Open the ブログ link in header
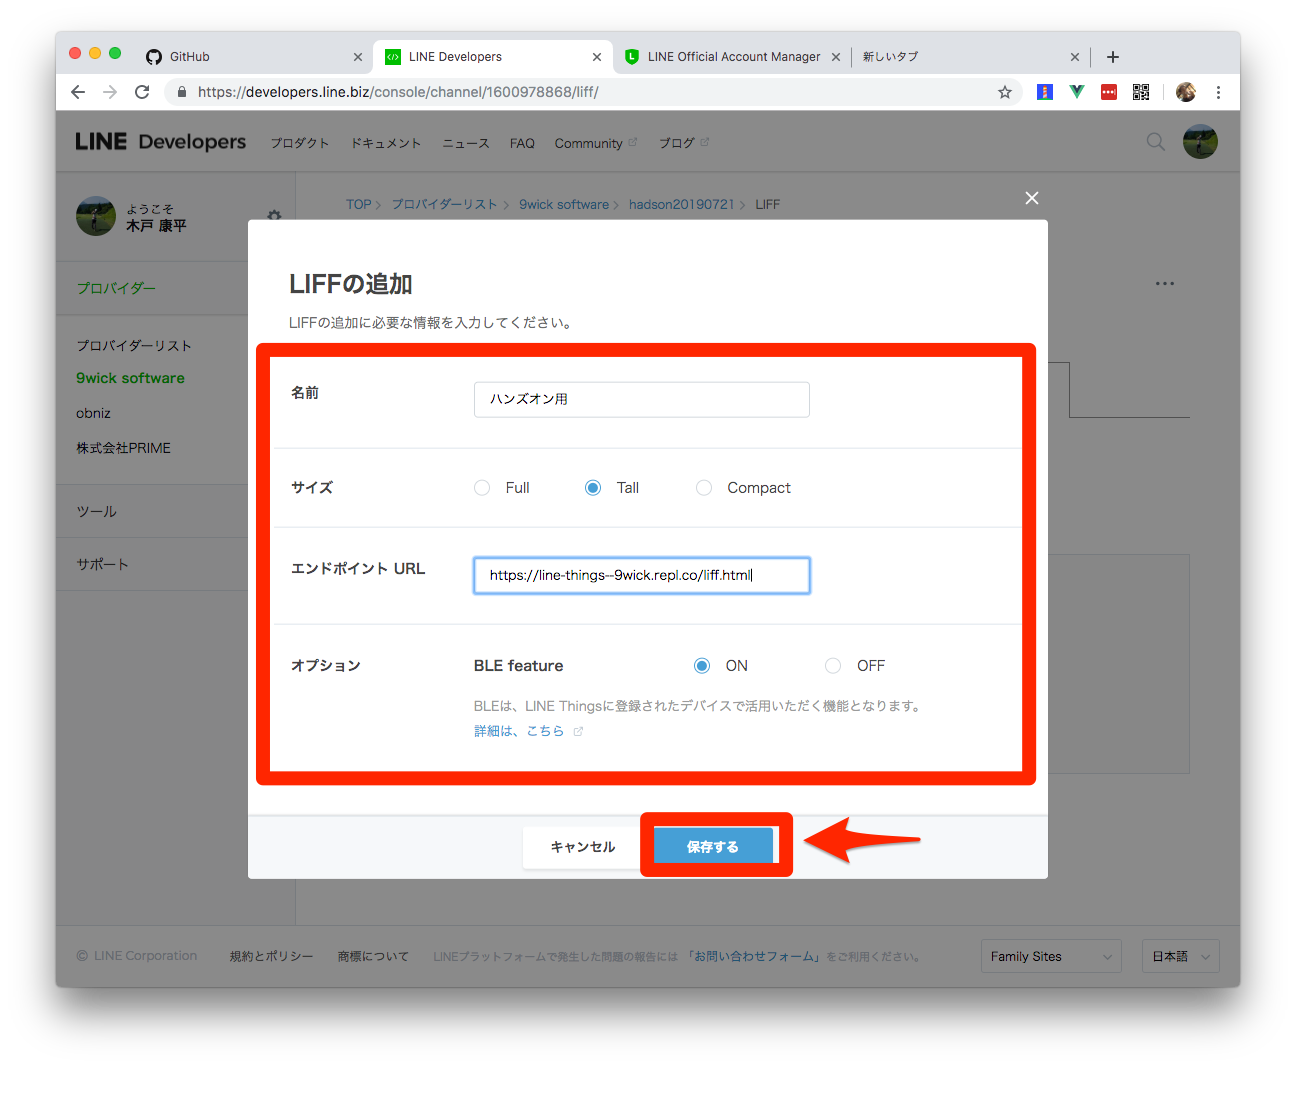The image size is (1296, 1108). click(683, 143)
